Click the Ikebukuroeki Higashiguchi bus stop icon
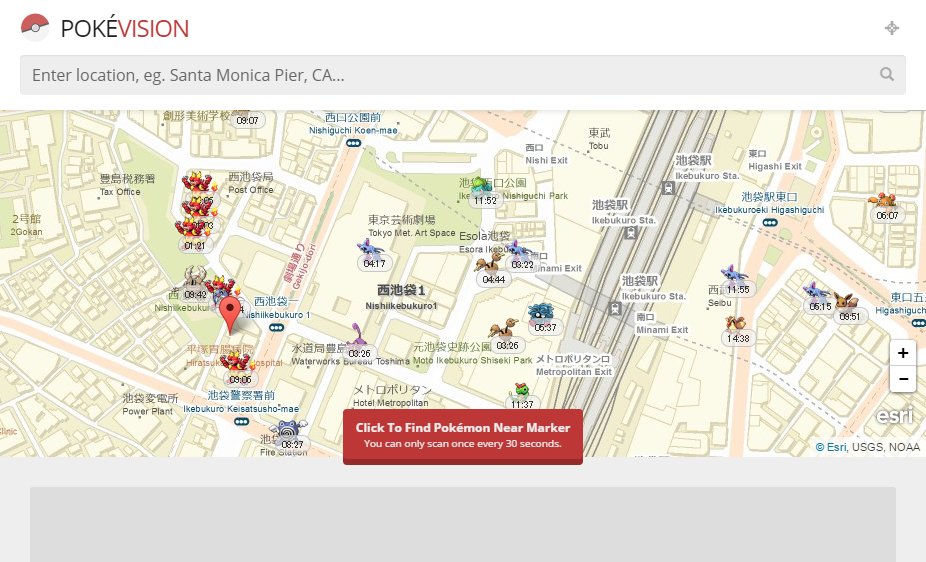The height and width of the screenshot is (562, 926). 770,223
